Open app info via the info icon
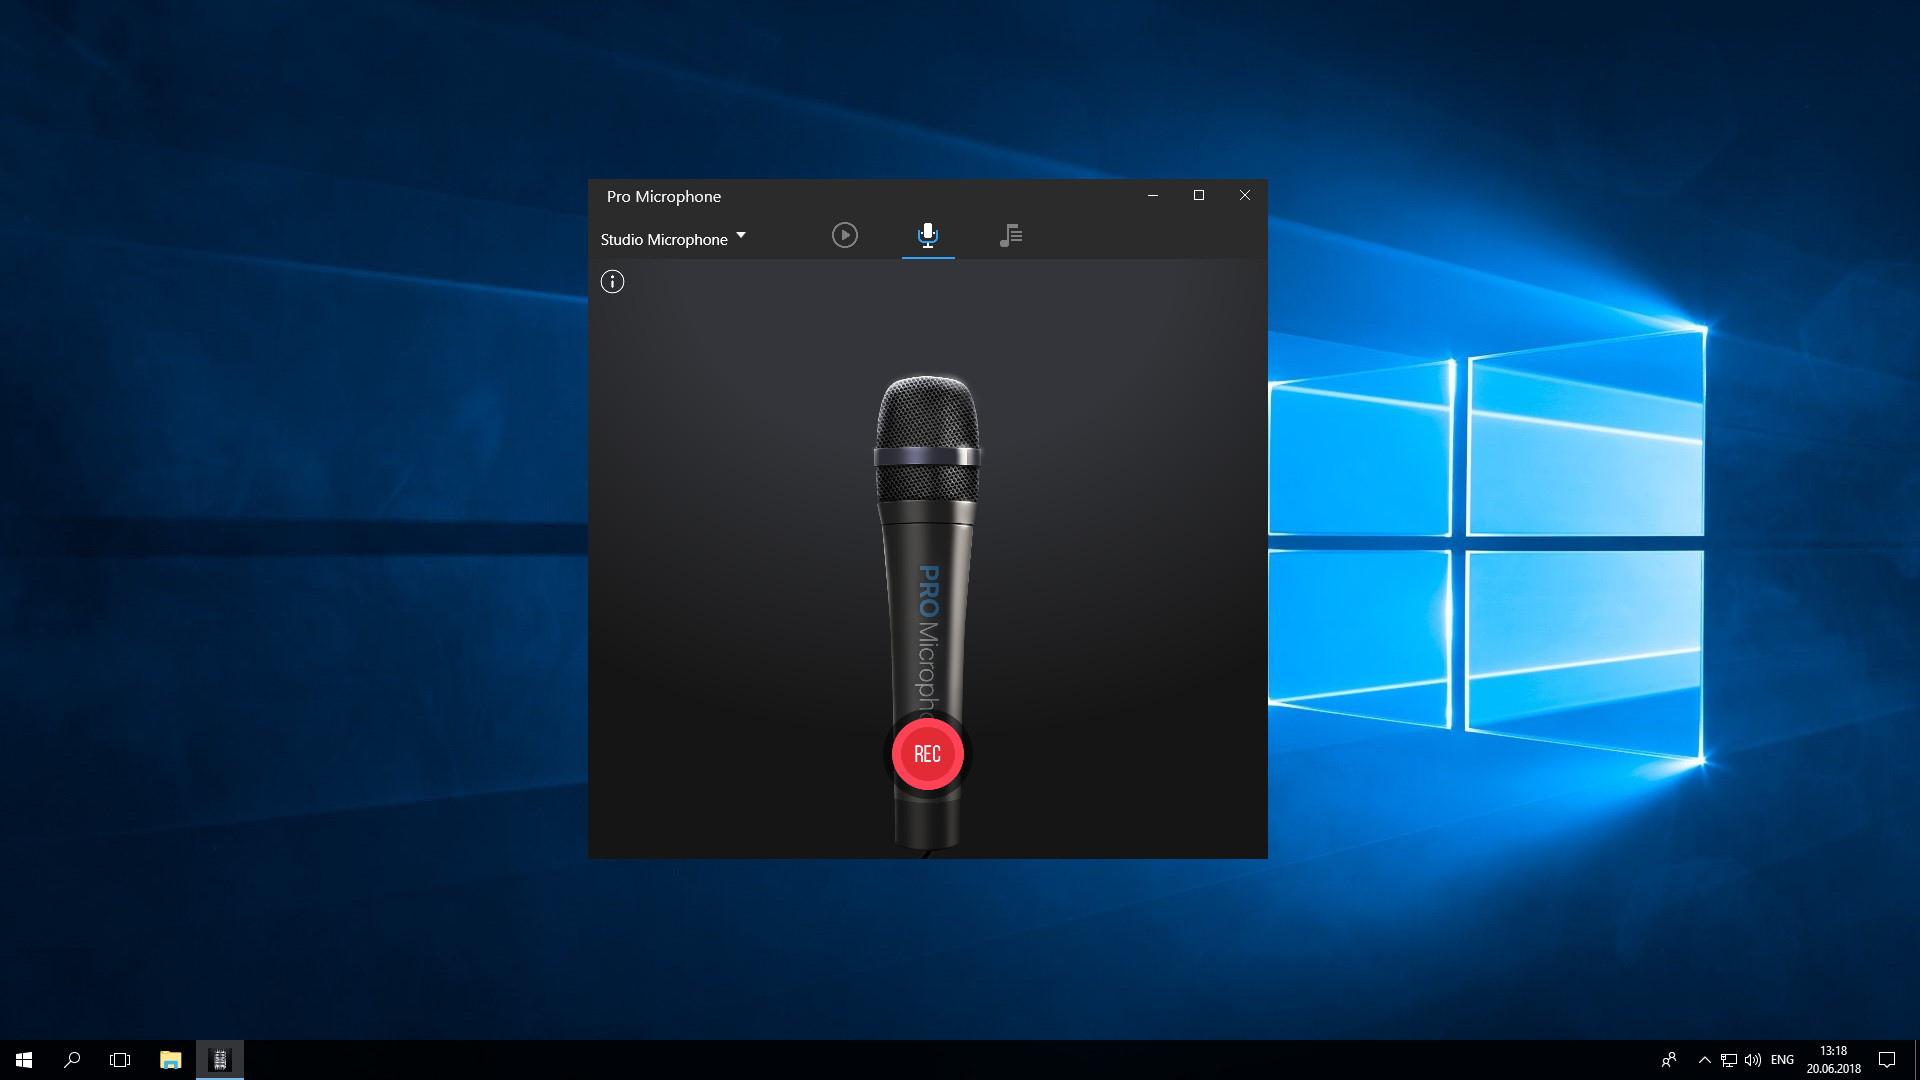The width and height of the screenshot is (1920, 1080). click(x=611, y=281)
